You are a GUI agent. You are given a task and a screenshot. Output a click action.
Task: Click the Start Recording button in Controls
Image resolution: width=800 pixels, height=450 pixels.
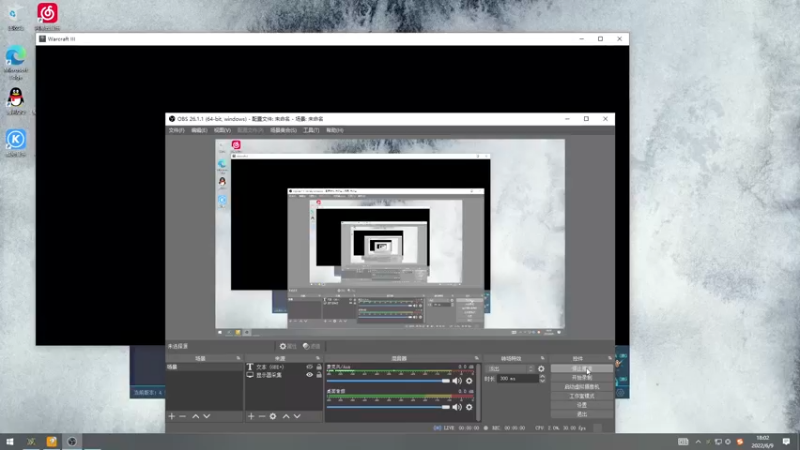pyautogui.click(x=582, y=378)
